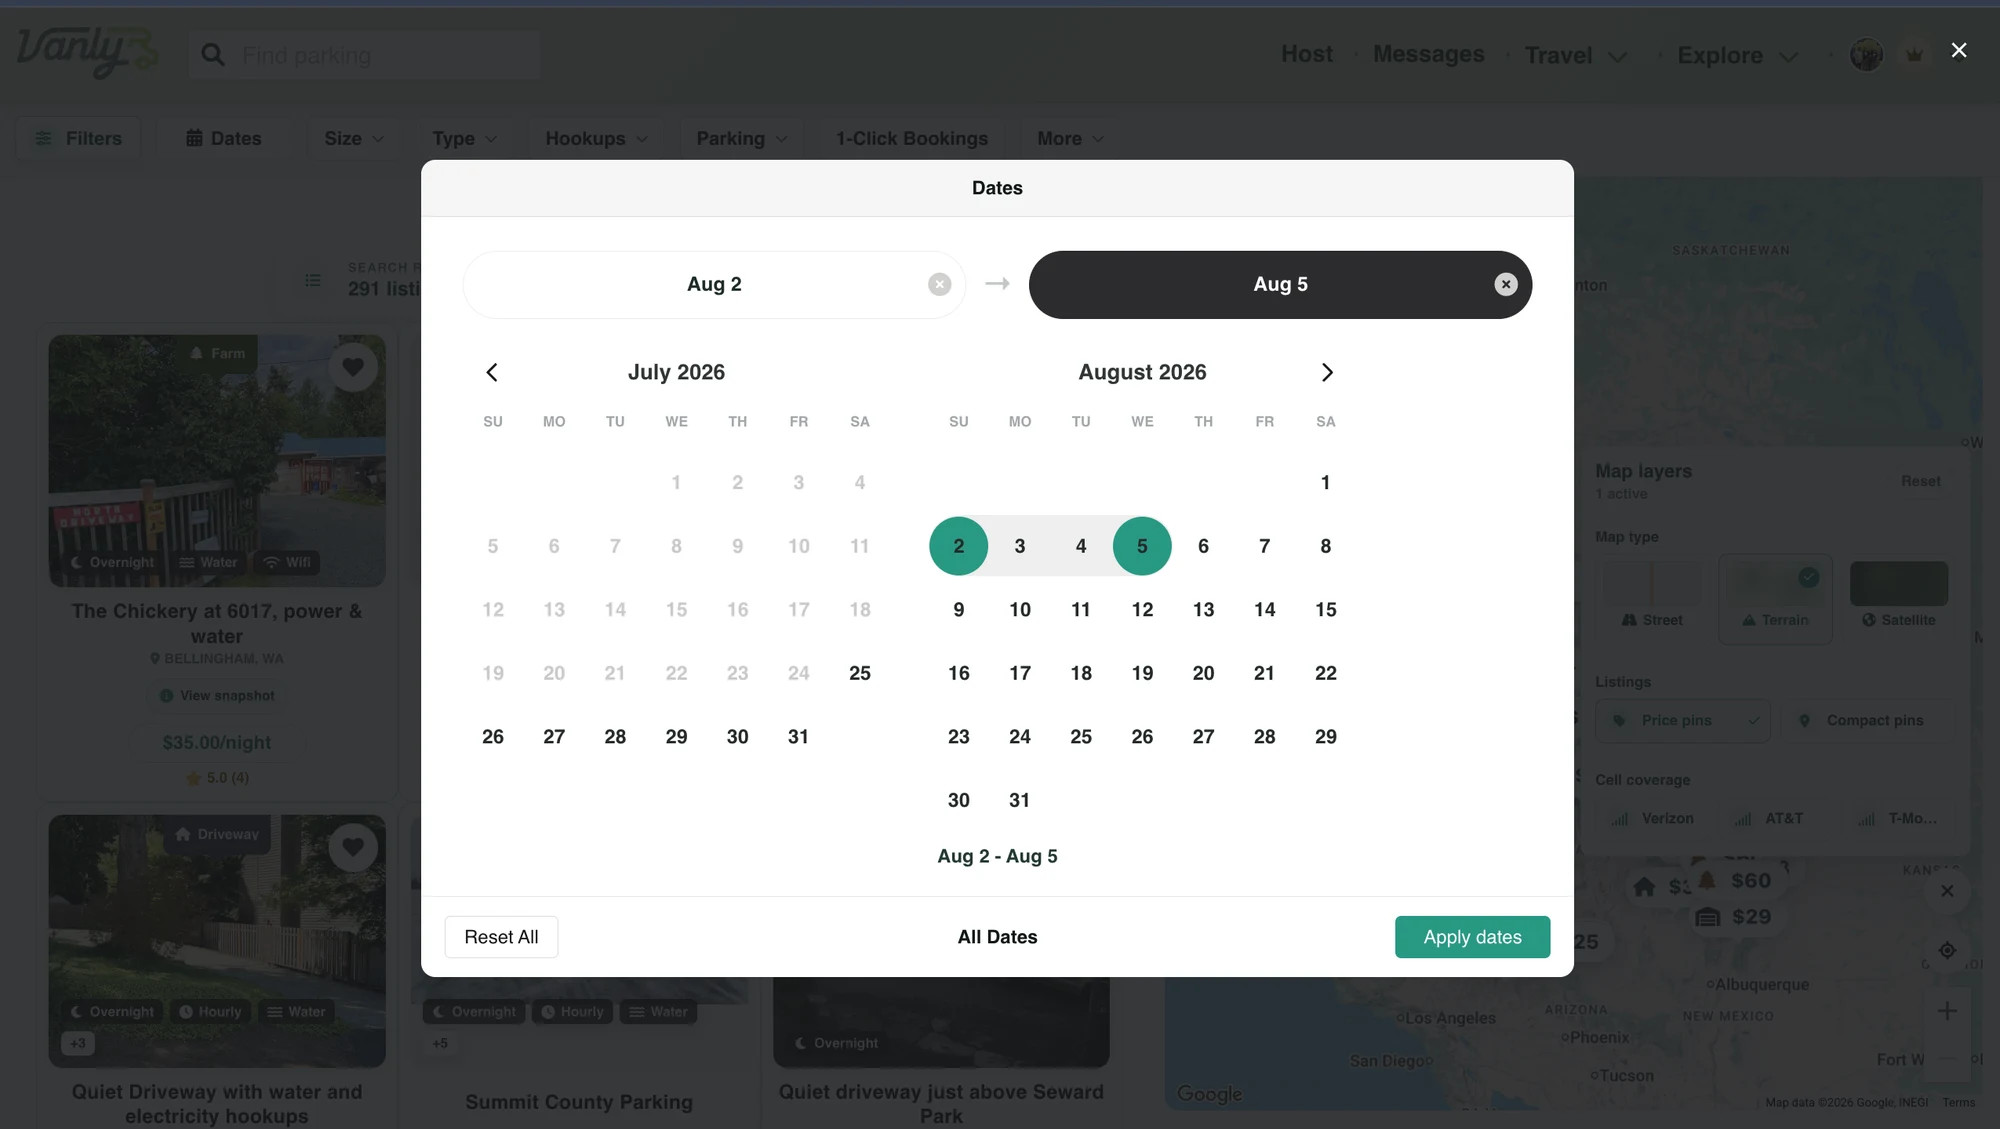Click the $29 garage price pin
The height and width of the screenshot is (1129, 2000).
1735,917
